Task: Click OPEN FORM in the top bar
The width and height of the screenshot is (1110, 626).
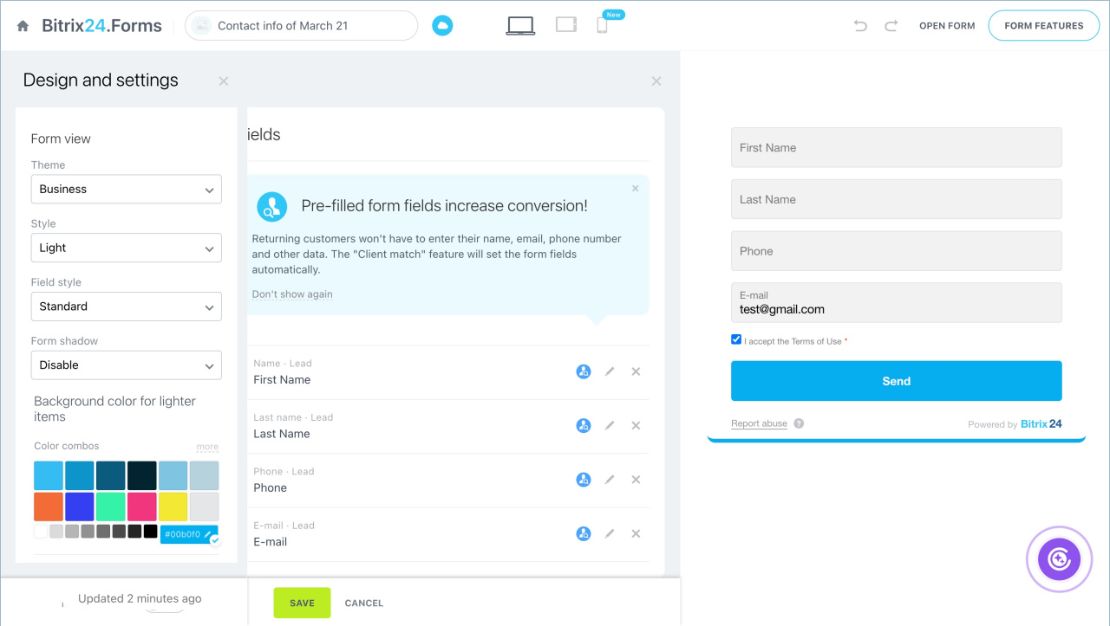Action: click(x=946, y=25)
